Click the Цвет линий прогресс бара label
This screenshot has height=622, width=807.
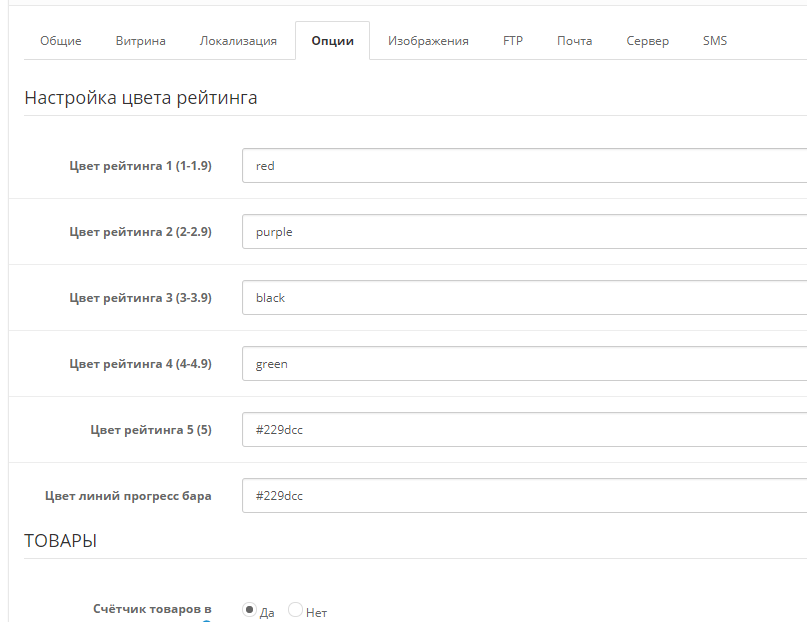click(128, 495)
